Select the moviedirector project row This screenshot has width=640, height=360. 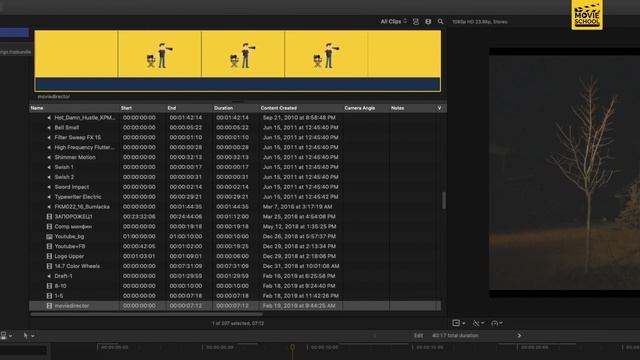235,306
